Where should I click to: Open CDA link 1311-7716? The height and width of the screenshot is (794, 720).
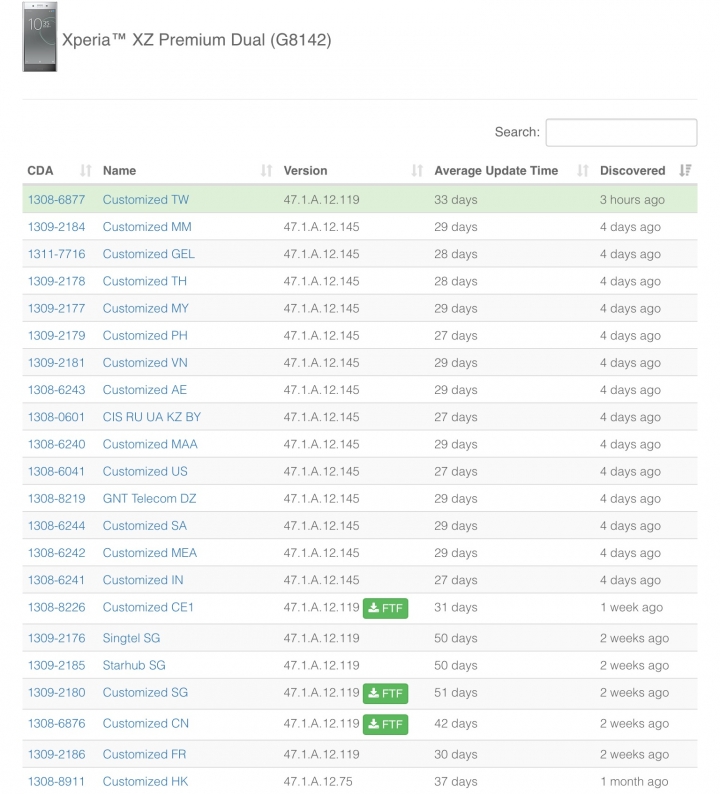pos(56,254)
